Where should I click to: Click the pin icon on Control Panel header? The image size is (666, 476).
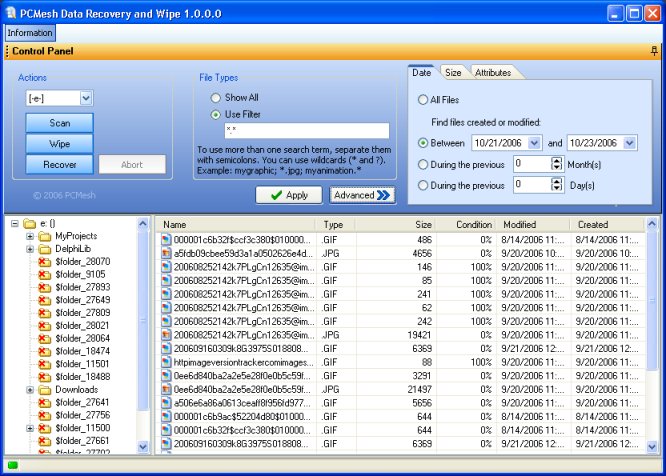click(x=654, y=51)
